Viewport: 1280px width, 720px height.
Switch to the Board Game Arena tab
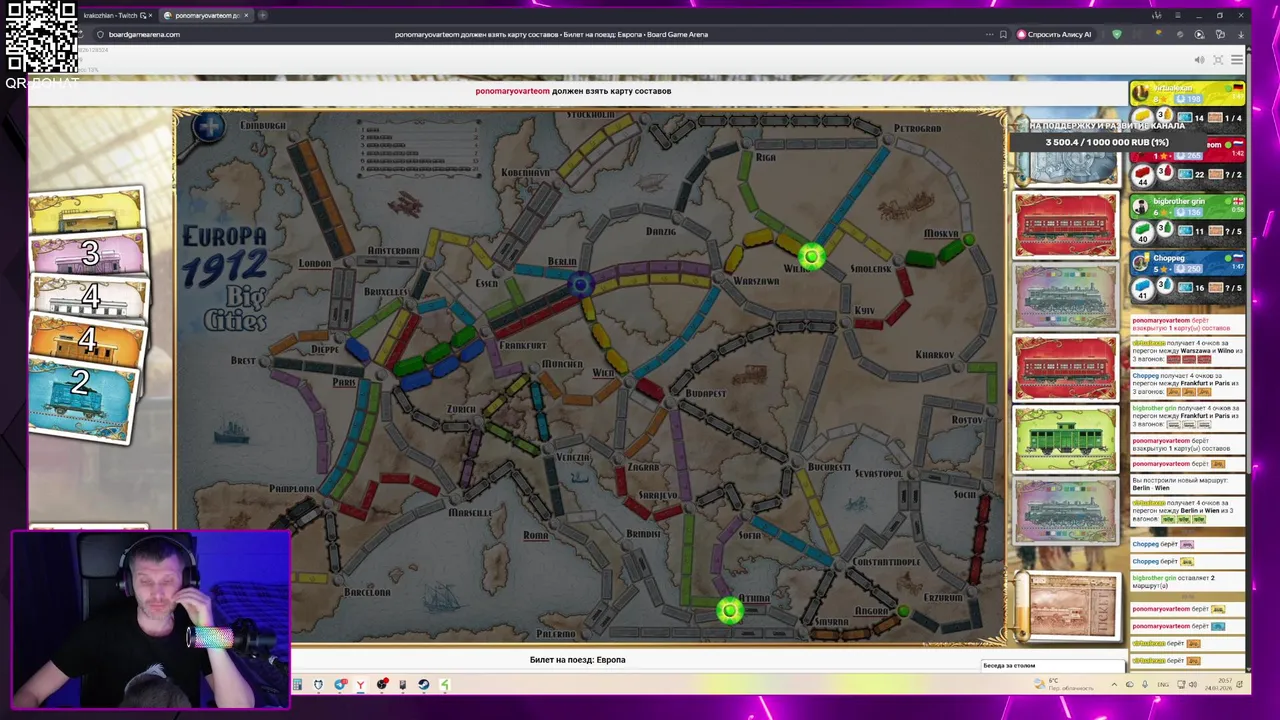click(x=206, y=15)
